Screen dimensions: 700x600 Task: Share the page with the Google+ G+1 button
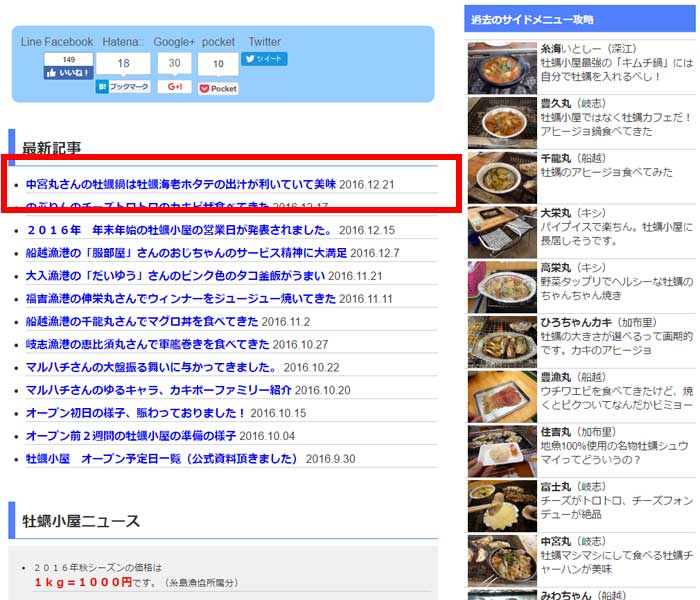click(x=174, y=87)
